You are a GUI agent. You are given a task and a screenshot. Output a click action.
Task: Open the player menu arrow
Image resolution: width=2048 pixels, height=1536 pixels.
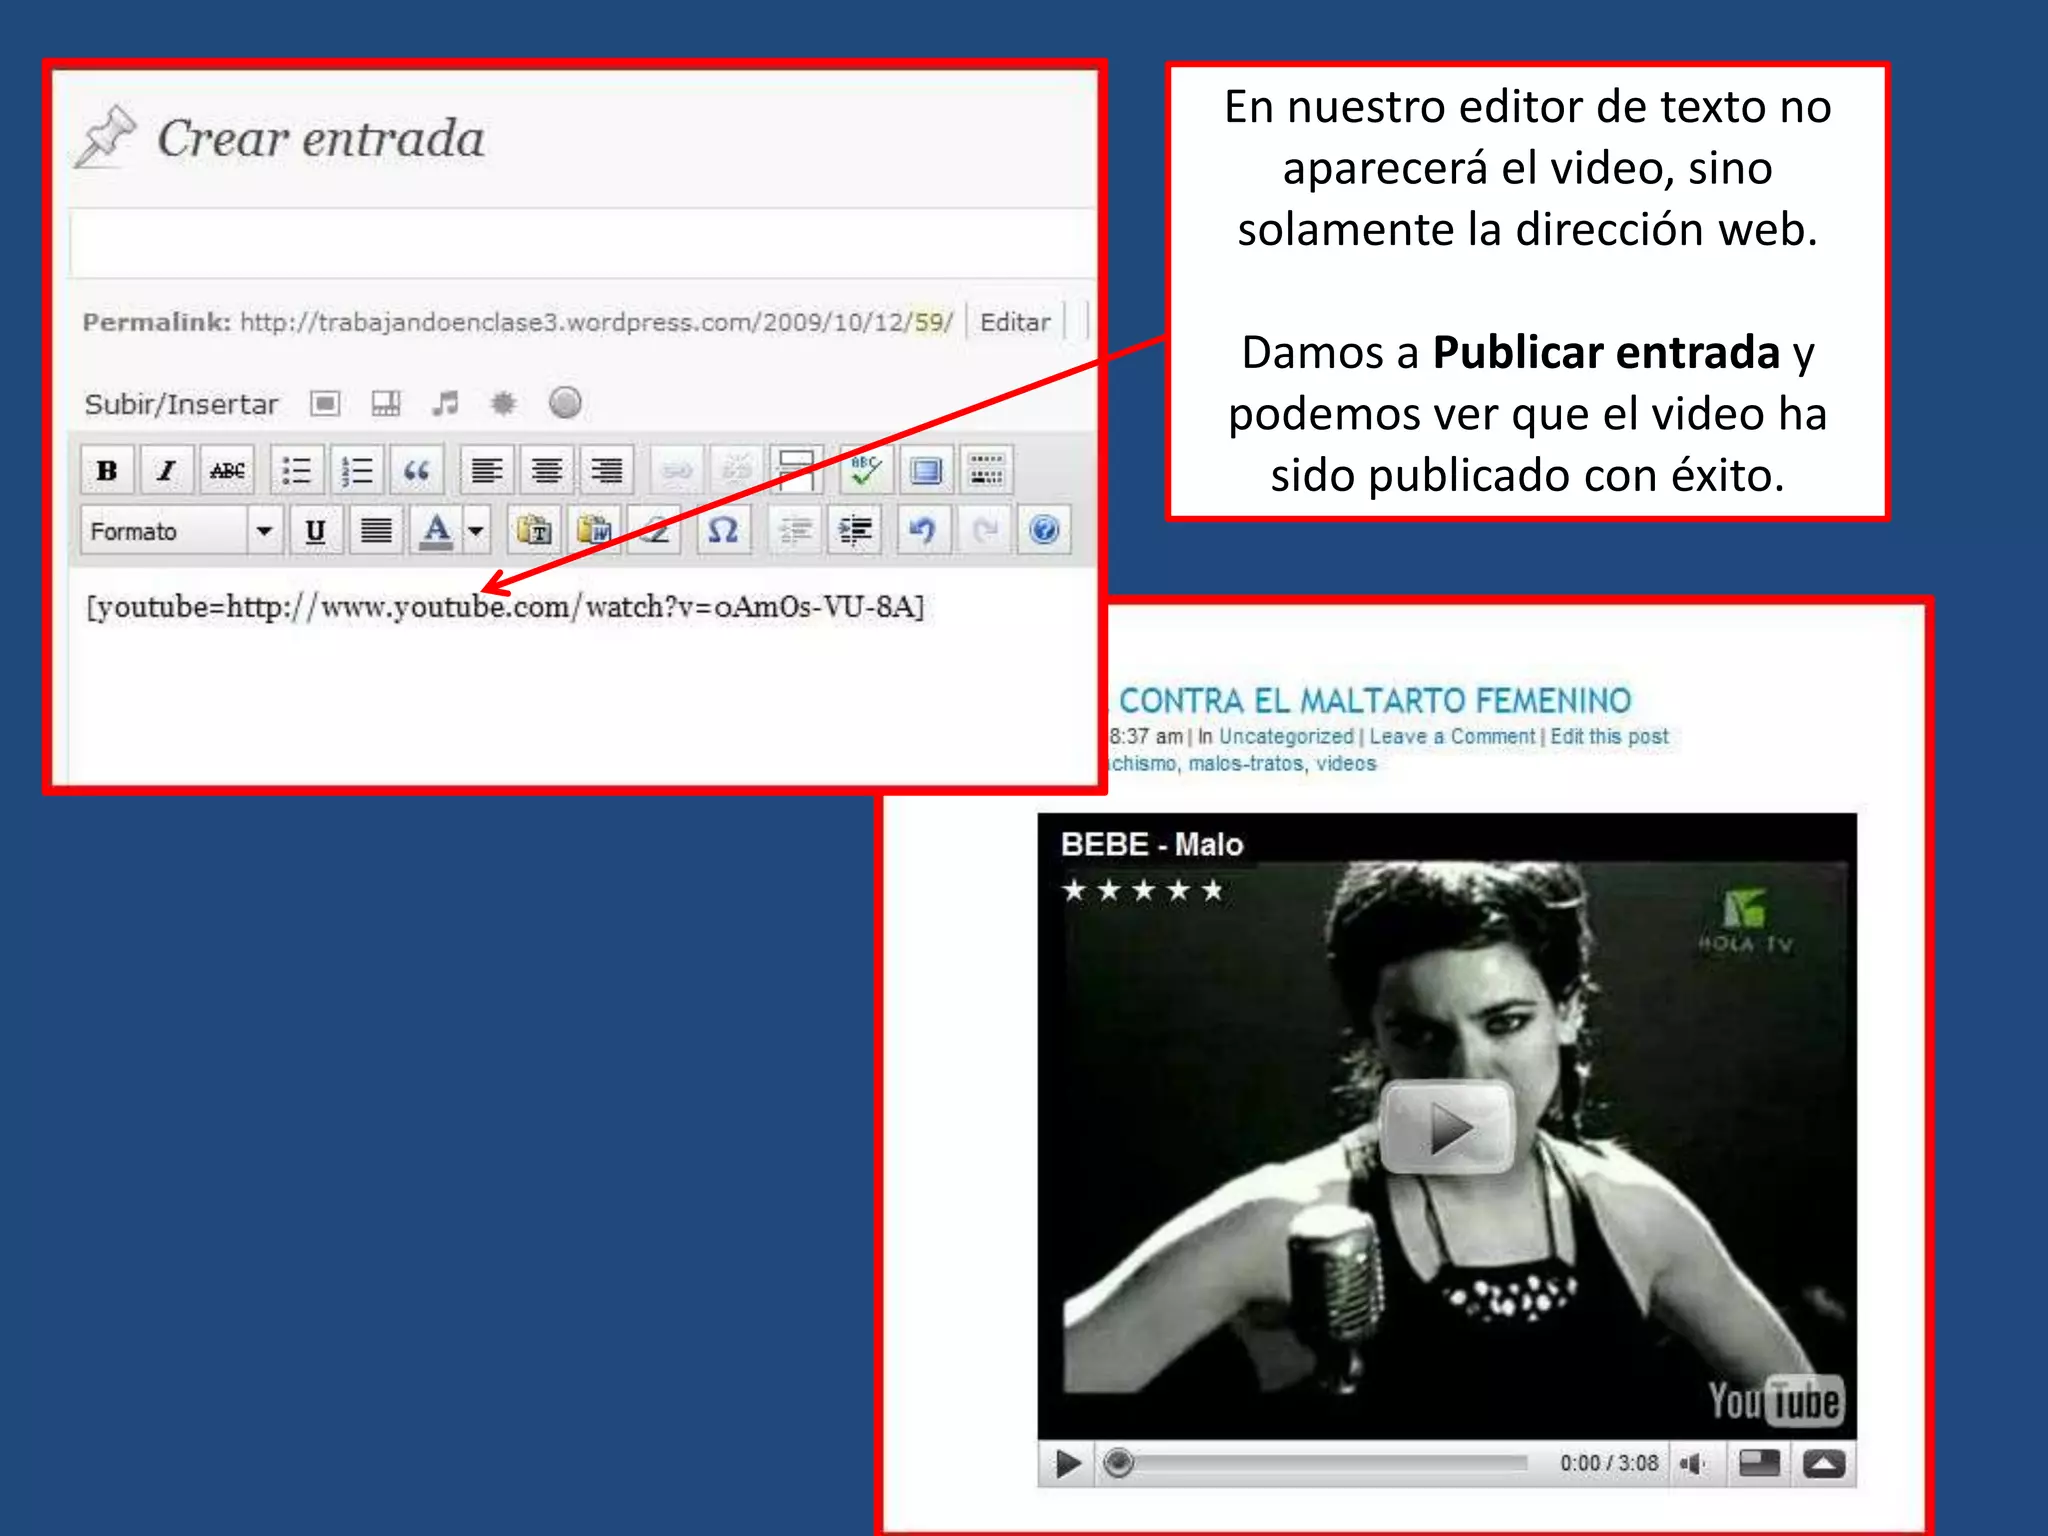pos(1824,1464)
